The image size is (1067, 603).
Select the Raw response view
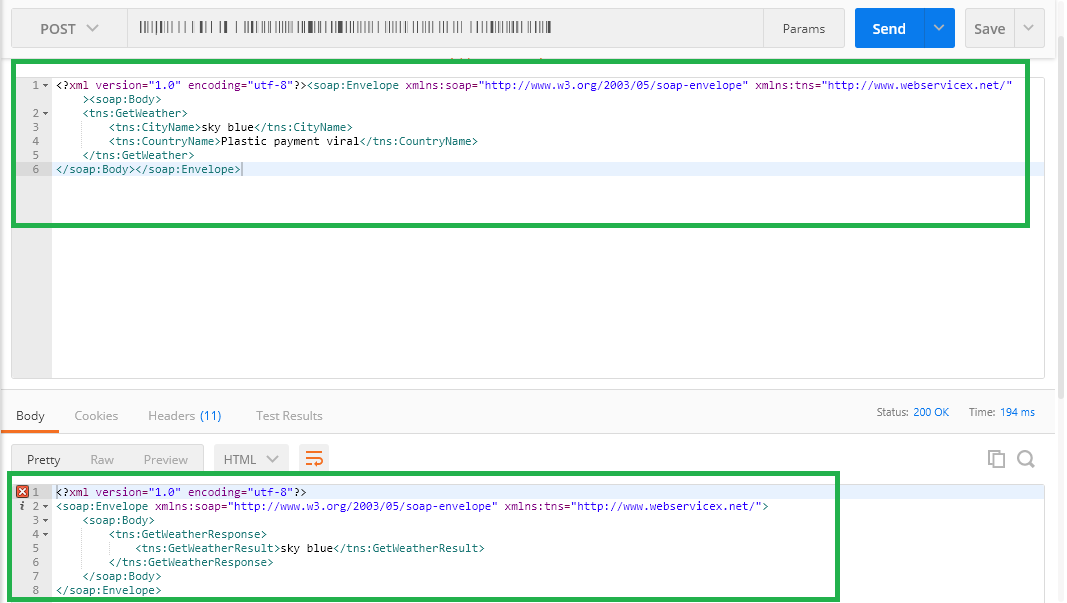(x=102, y=460)
